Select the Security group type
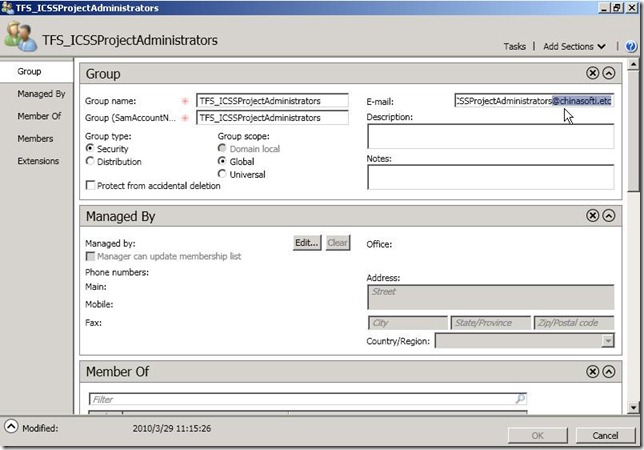 90,148
